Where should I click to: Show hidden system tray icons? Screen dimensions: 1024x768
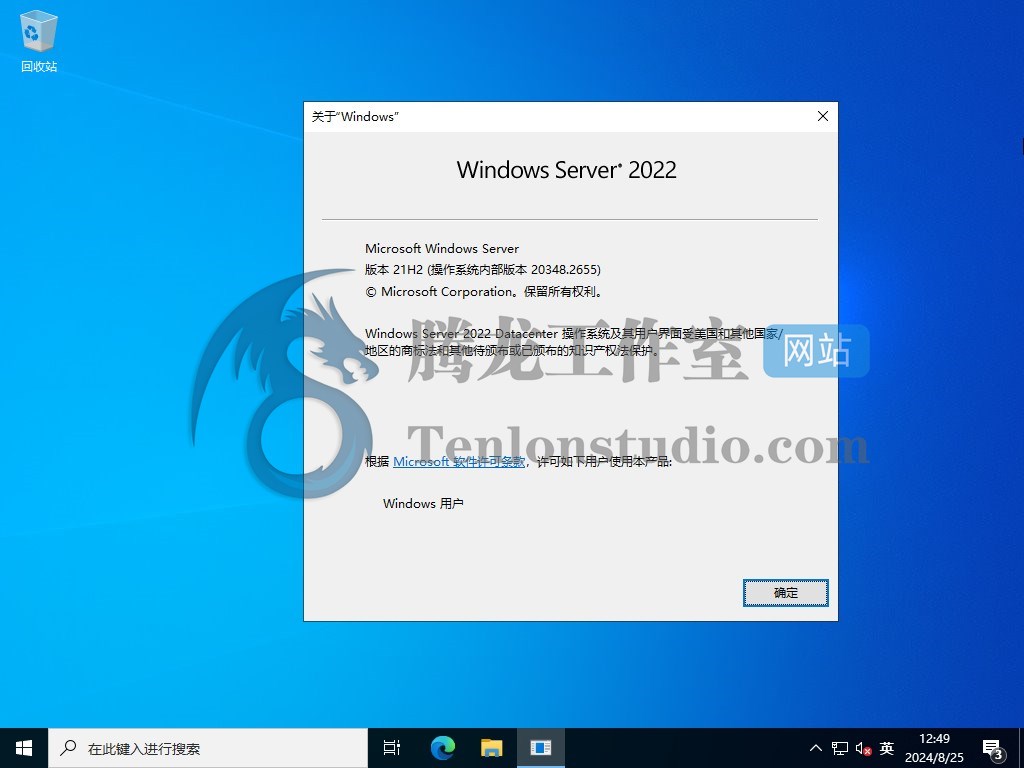click(x=816, y=748)
